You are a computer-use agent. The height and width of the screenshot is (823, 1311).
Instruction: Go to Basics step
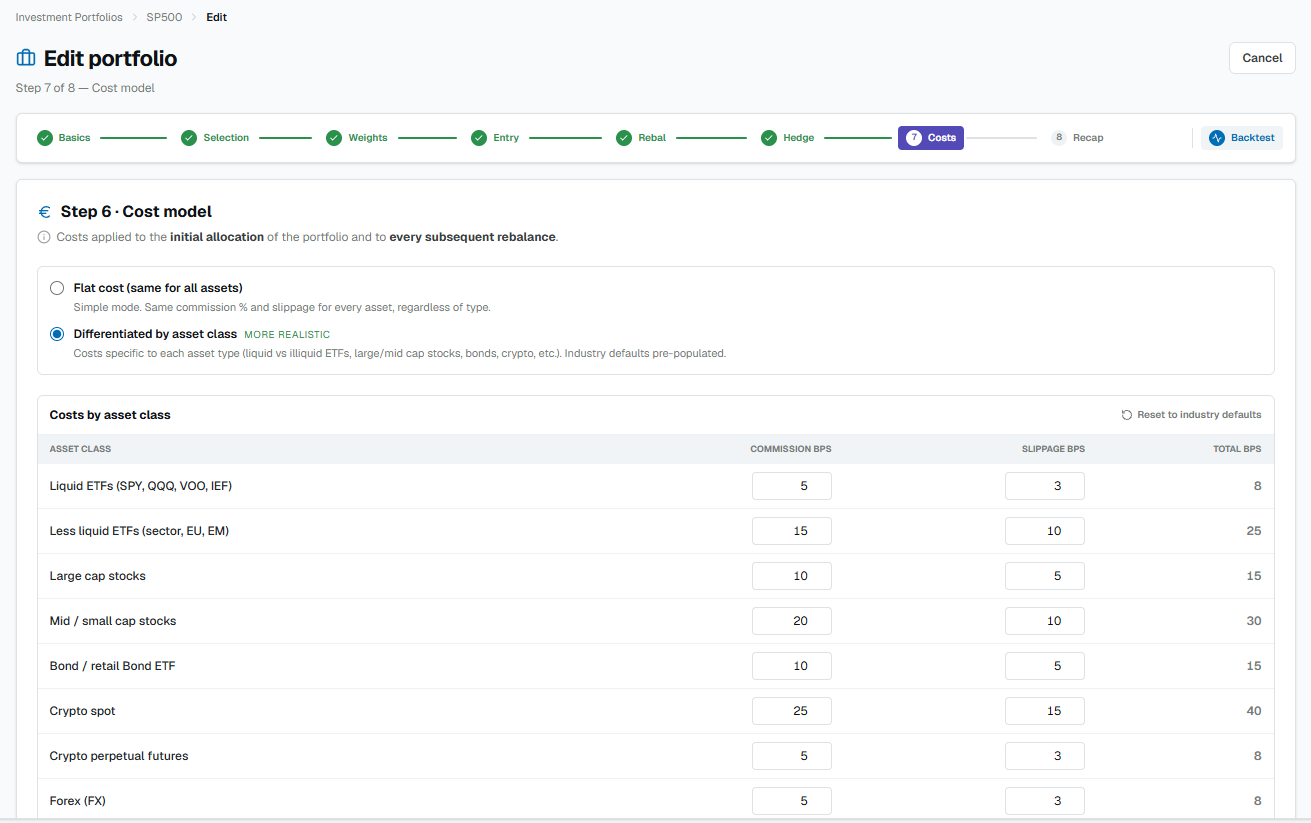(64, 138)
